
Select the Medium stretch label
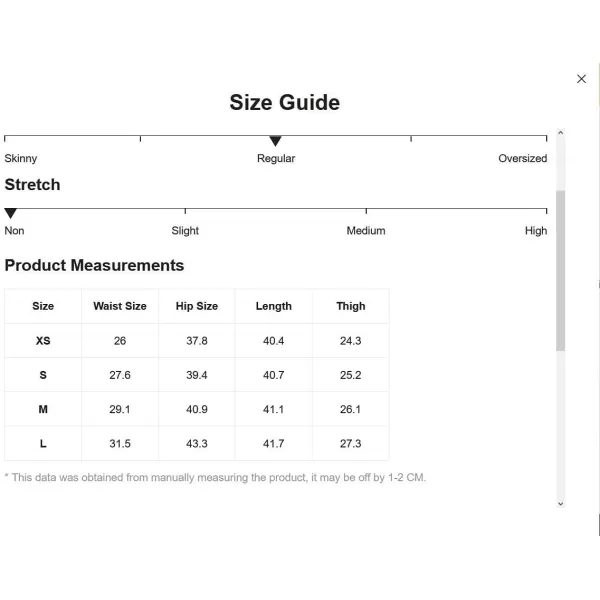click(x=366, y=231)
